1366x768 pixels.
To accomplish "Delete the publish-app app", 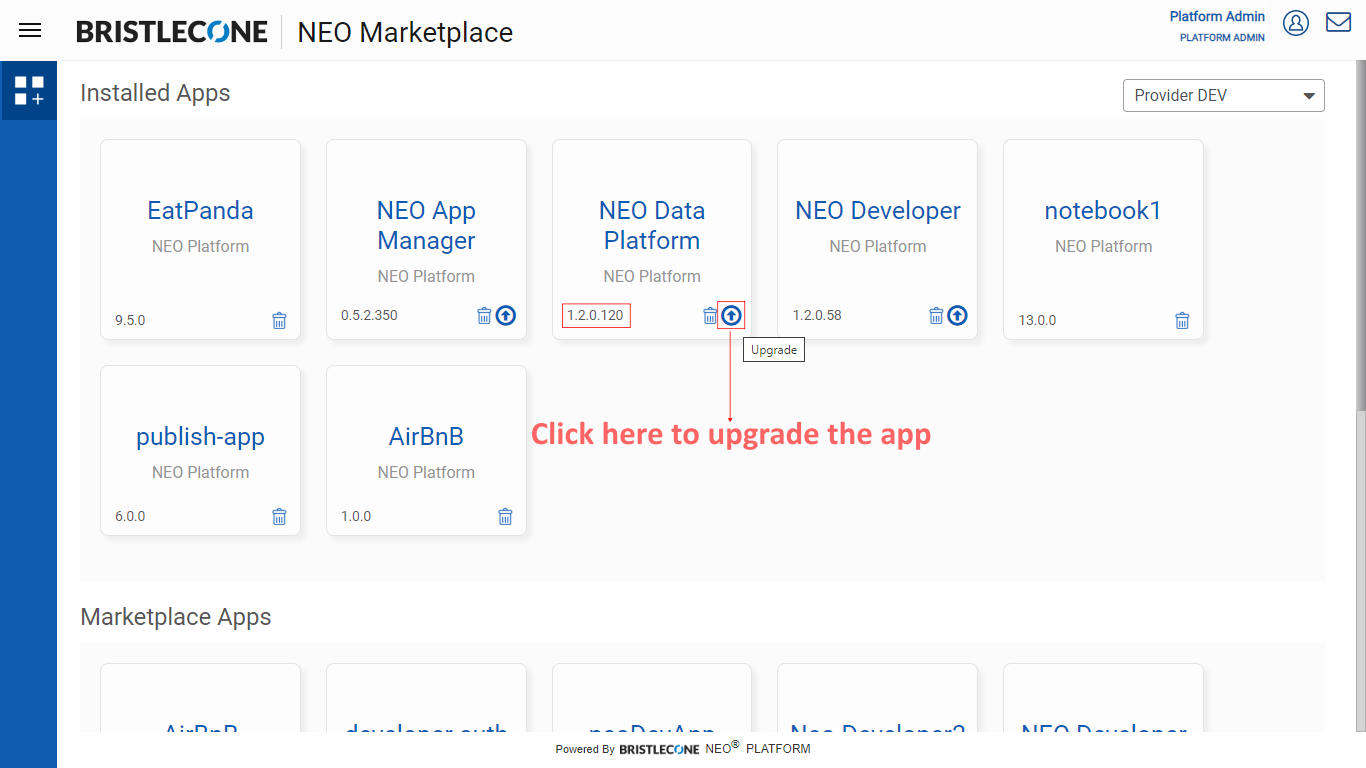I will pyautogui.click(x=279, y=517).
